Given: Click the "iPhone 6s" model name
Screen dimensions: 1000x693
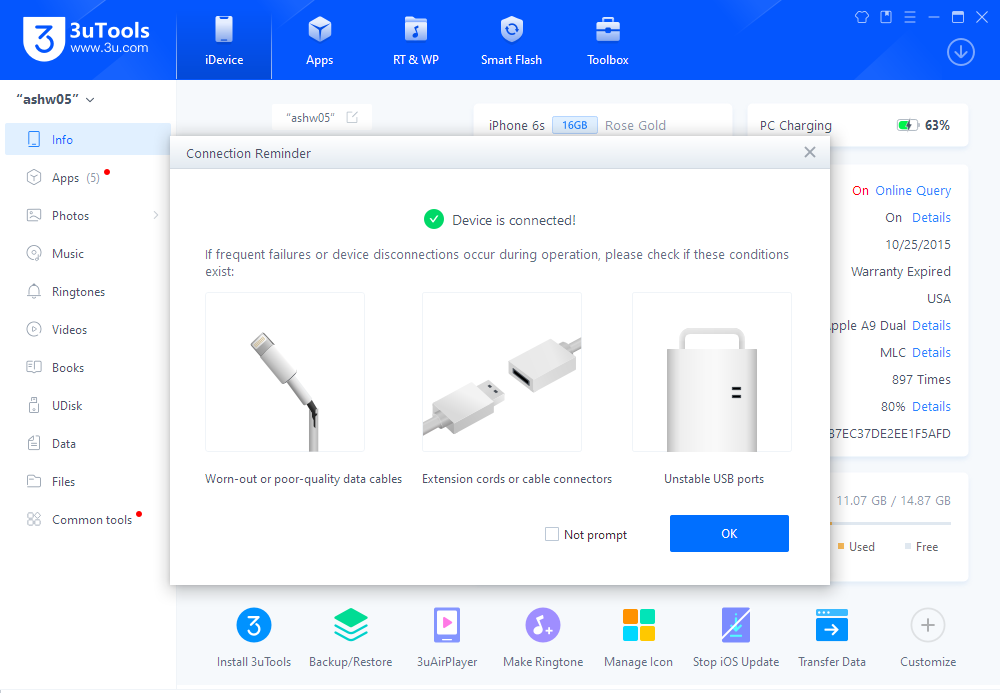Looking at the screenshot, I should pos(517,126).
